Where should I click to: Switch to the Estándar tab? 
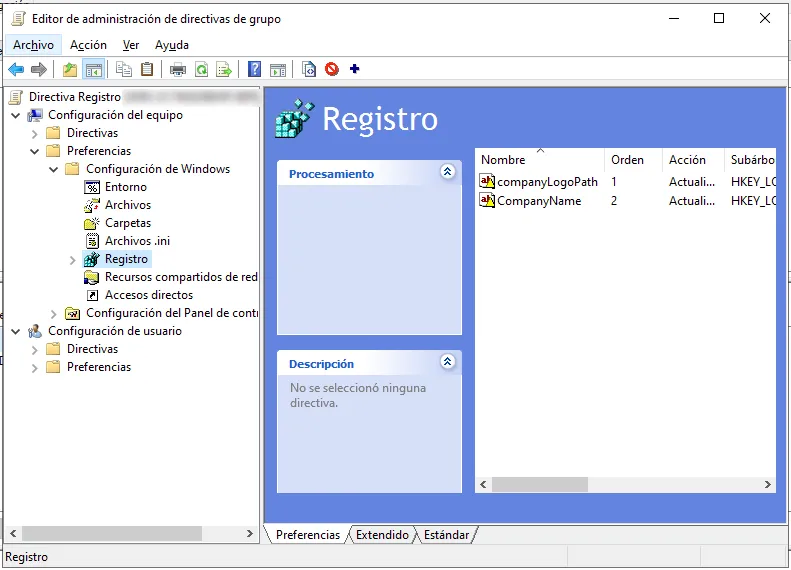tap(446, 535)
